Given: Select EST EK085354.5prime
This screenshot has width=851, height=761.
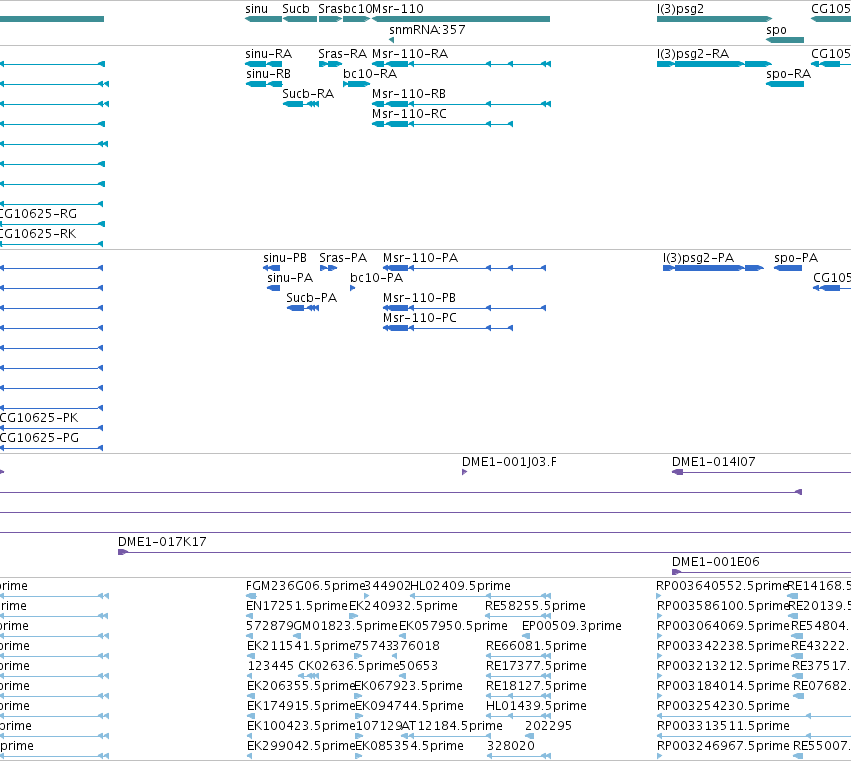Looking at the screenshot, I should (409, 746).
